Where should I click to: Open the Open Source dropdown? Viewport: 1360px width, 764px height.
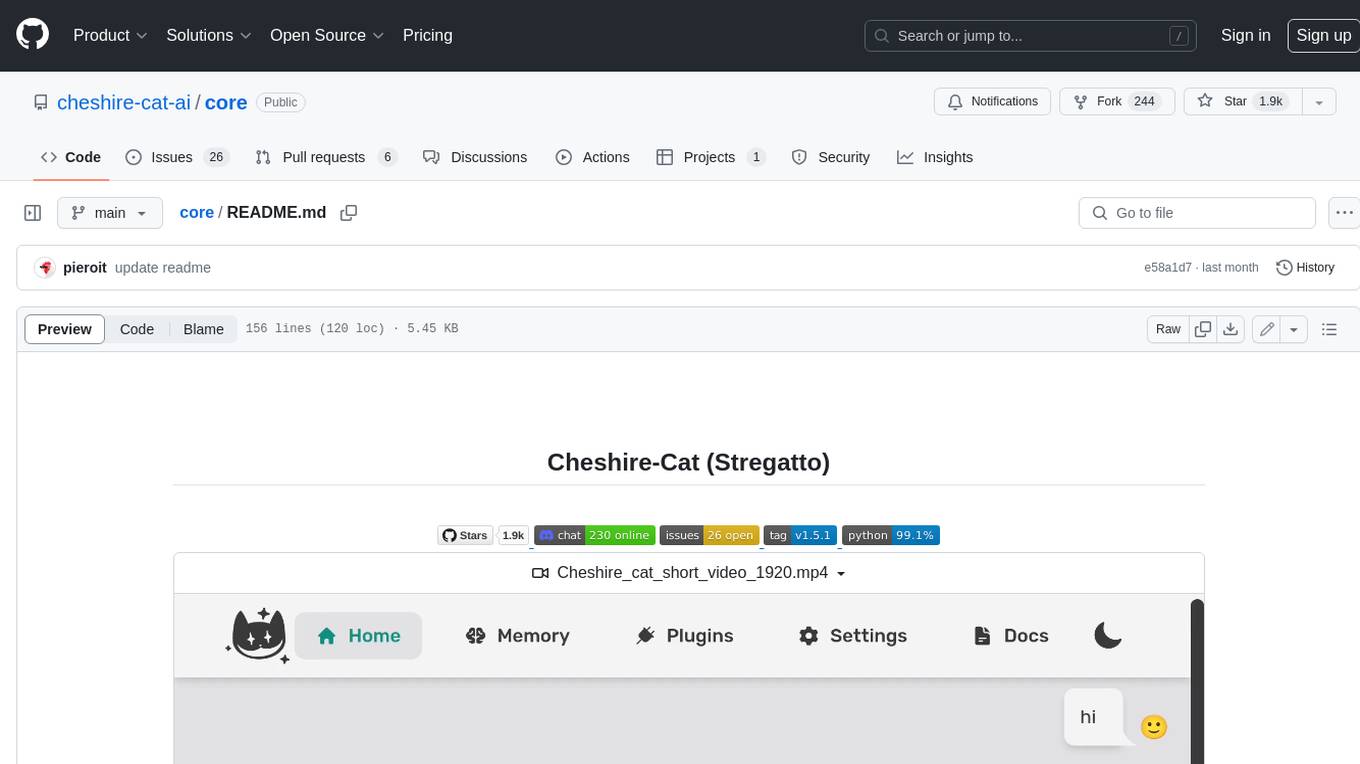coord(327,35)
